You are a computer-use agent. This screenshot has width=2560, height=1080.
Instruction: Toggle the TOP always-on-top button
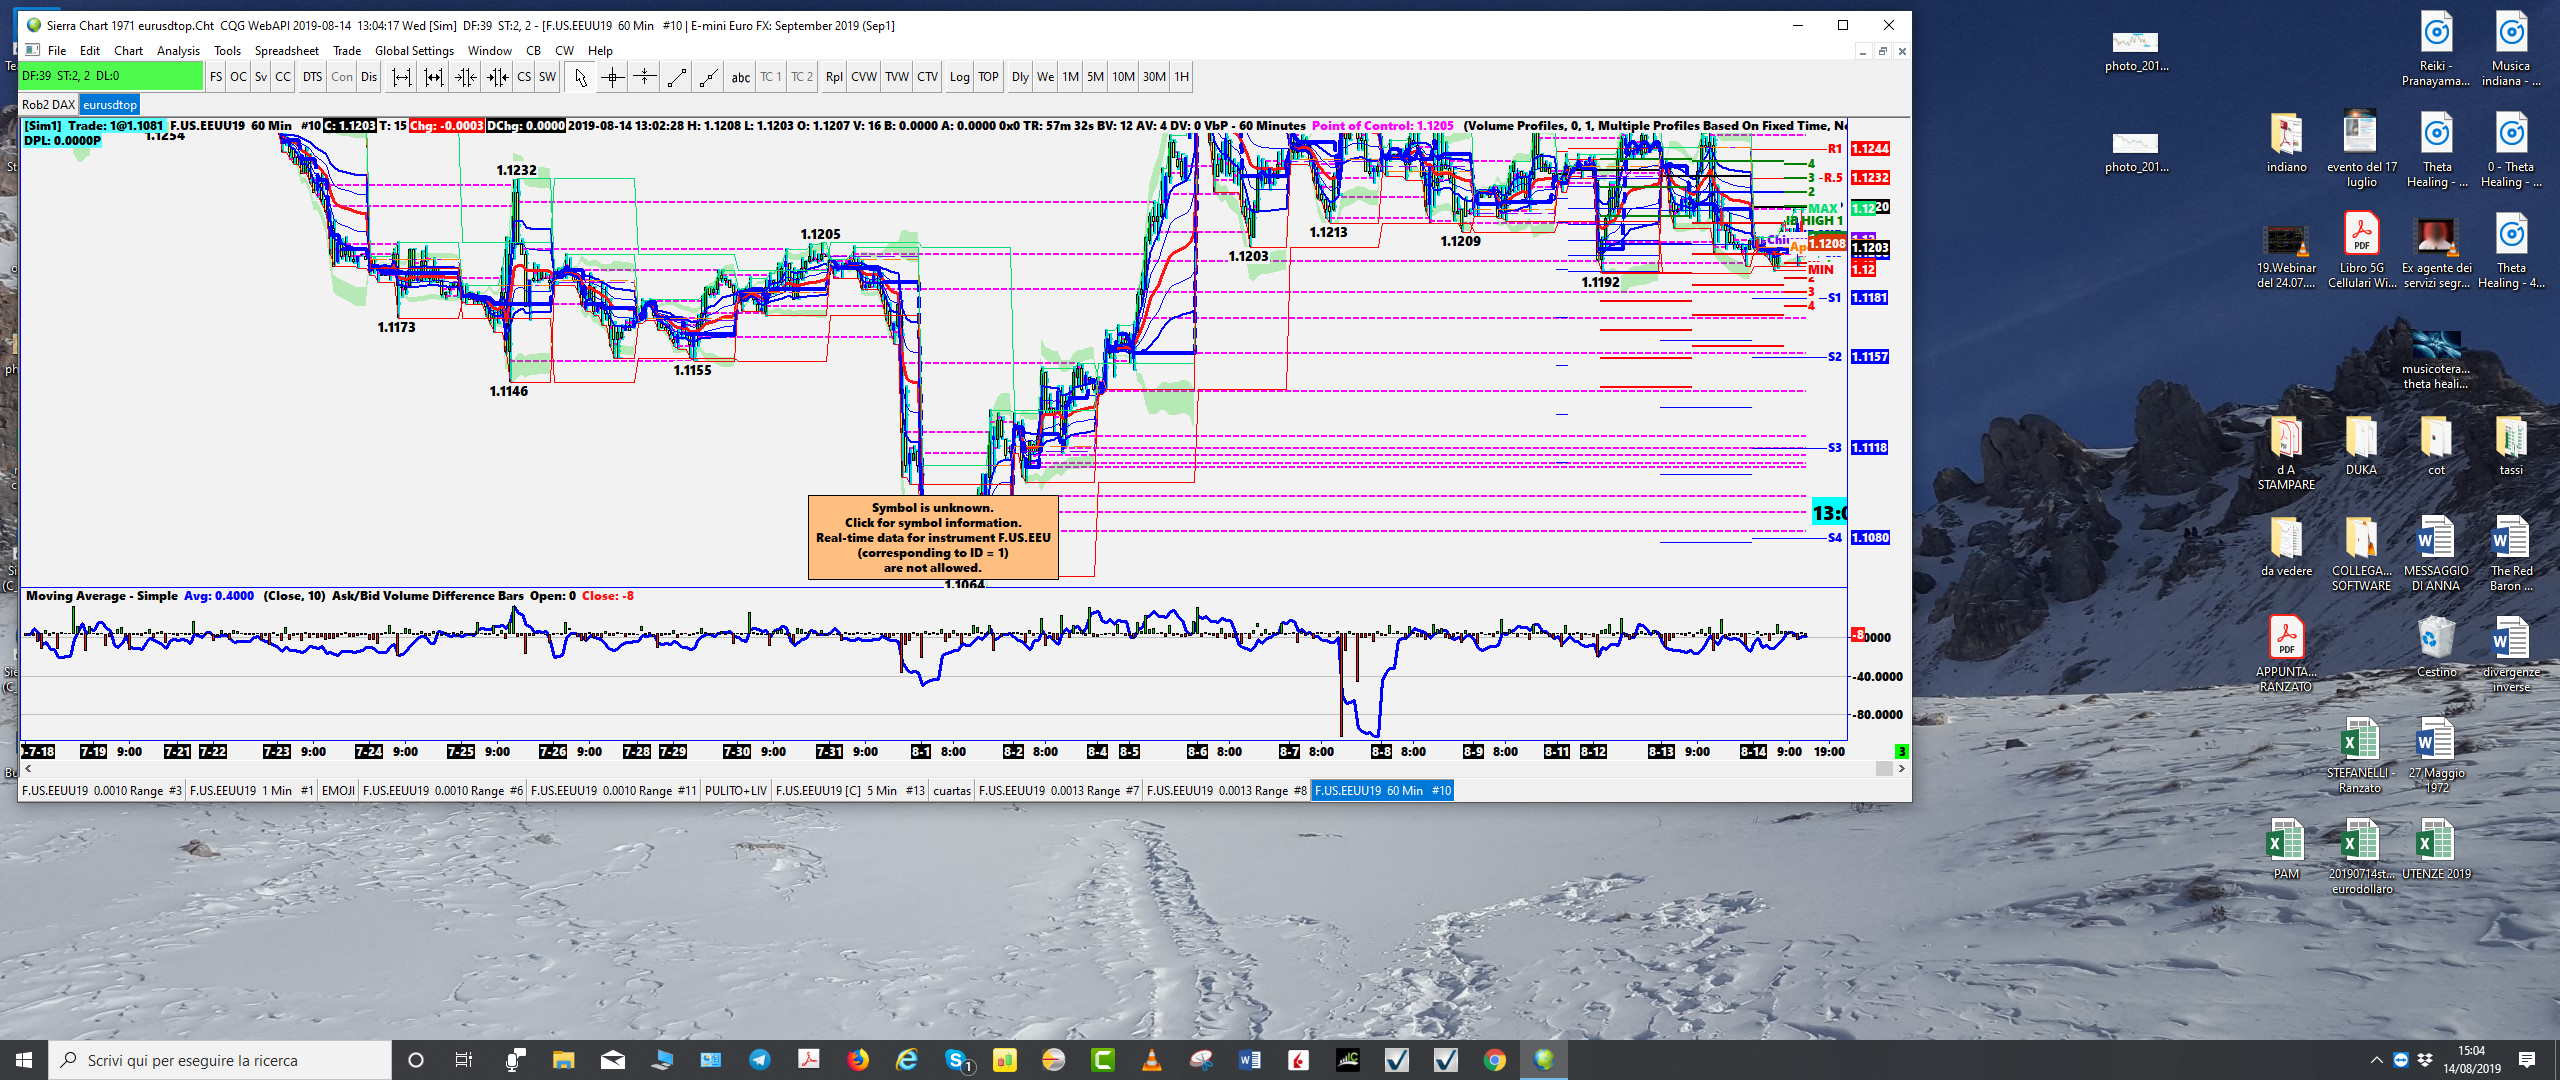point(988,77)
